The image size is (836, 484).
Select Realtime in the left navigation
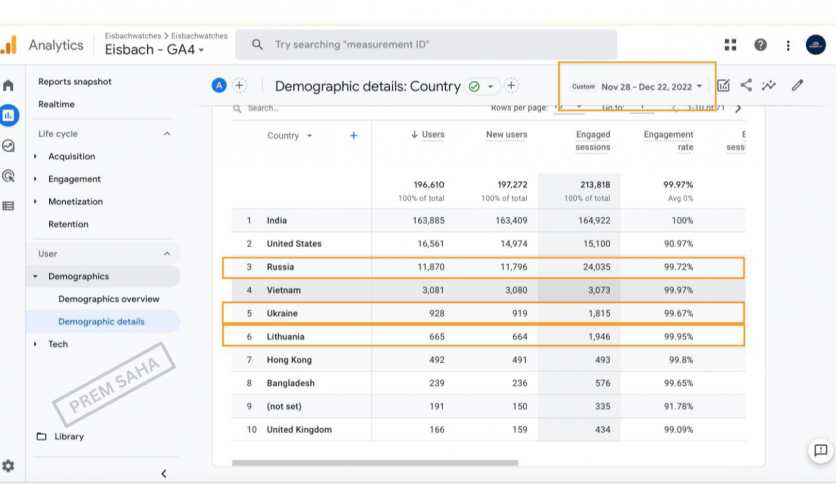tap(56, 104)
